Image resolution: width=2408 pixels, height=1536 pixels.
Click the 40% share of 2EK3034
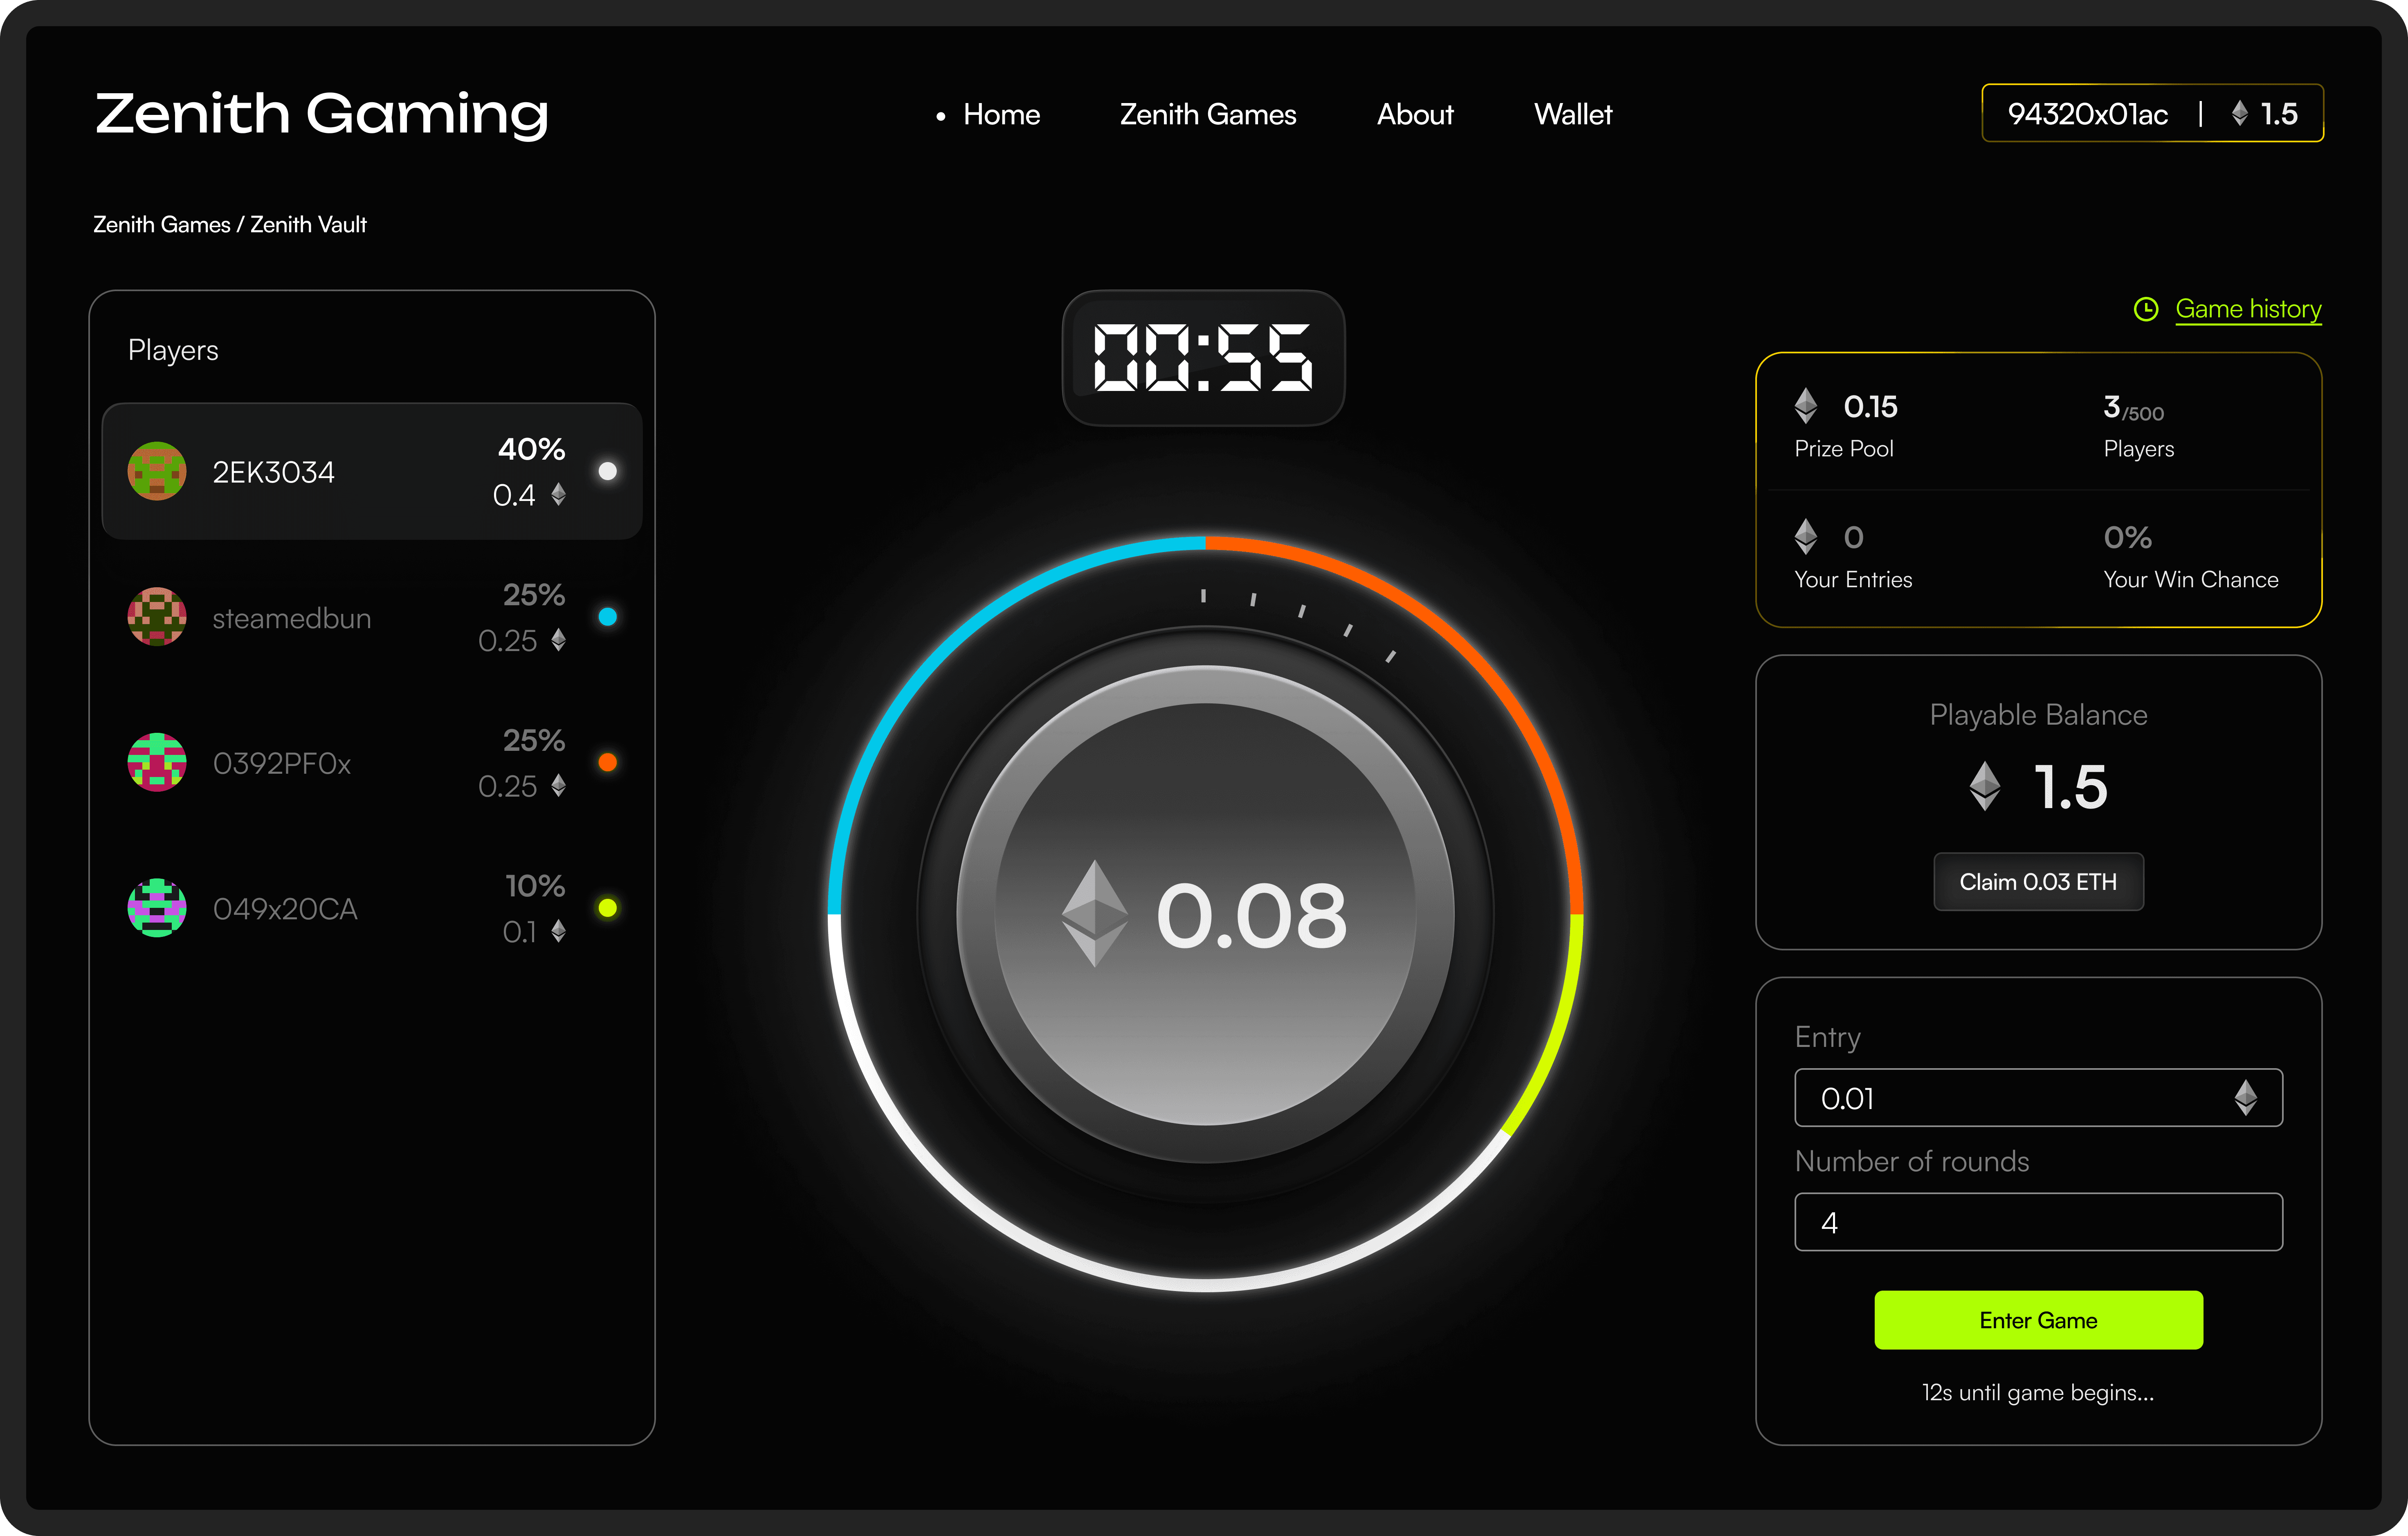(532, 449)
